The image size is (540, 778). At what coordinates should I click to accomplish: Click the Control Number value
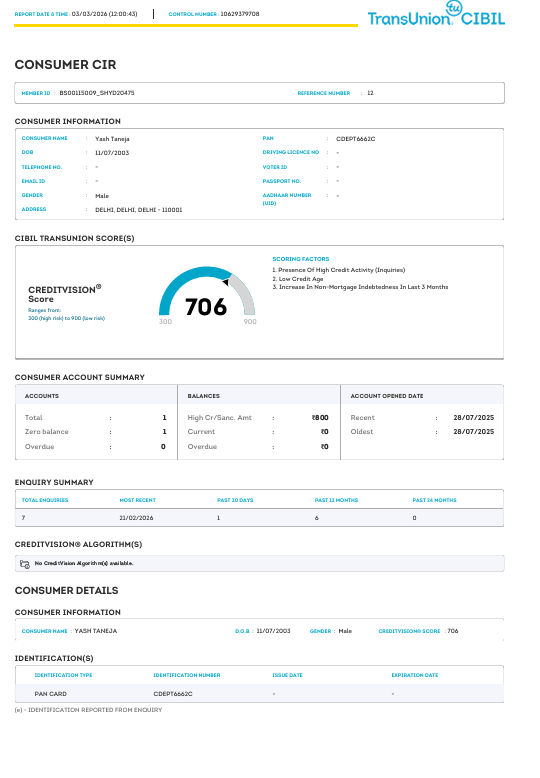click(240, 14)
